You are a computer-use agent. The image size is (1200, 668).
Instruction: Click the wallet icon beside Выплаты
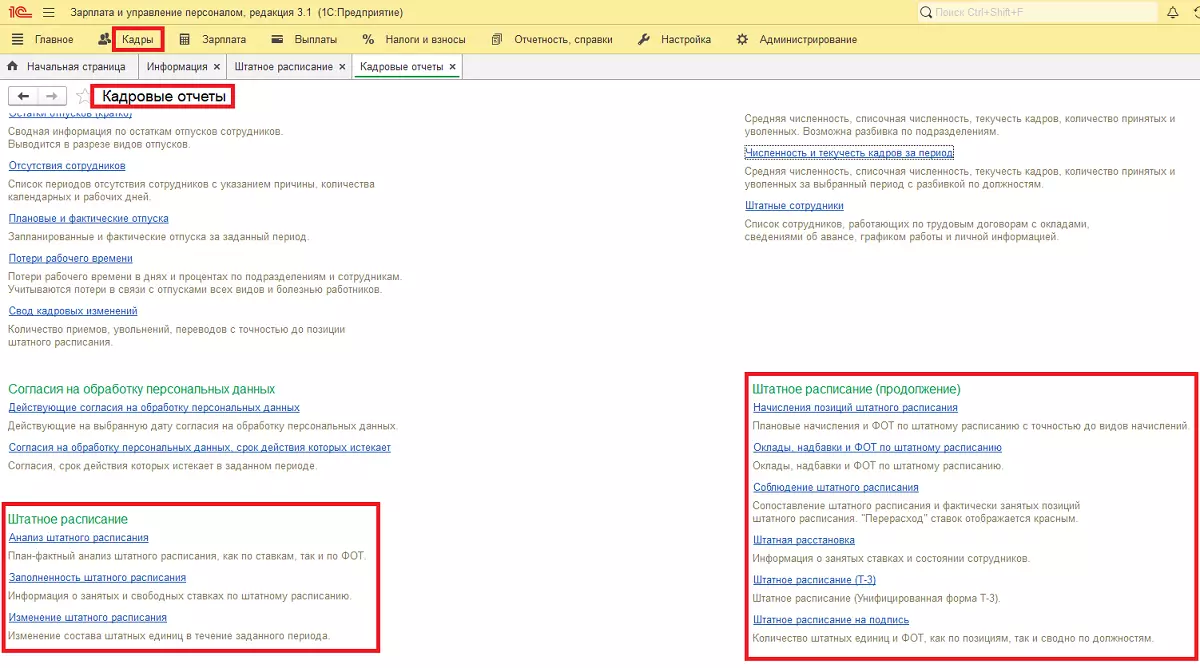[277, 40]
